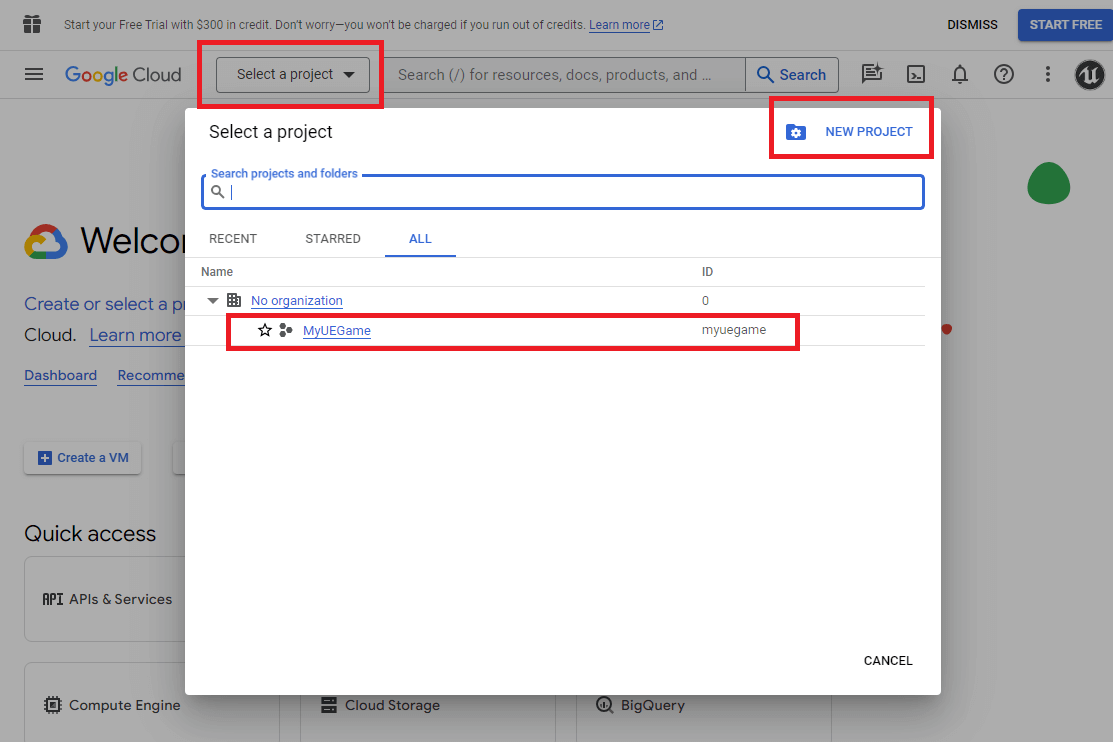Click the magnifier icon in project search field

218,192
